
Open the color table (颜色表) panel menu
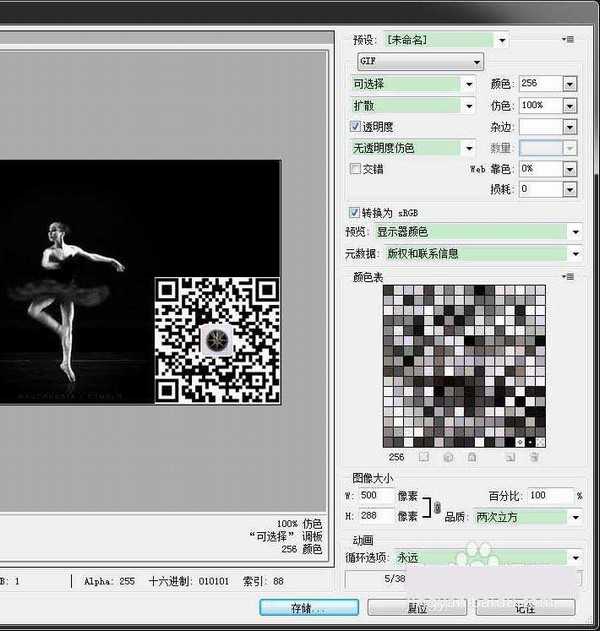[x=570, y=276]
